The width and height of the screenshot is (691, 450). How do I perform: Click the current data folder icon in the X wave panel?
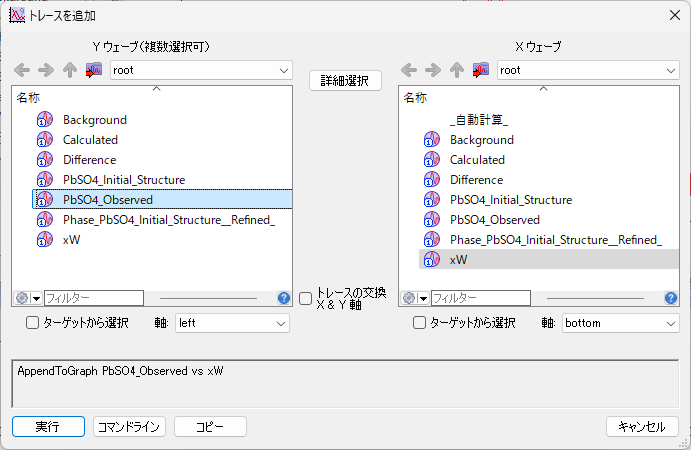click(x=481, y=70)
